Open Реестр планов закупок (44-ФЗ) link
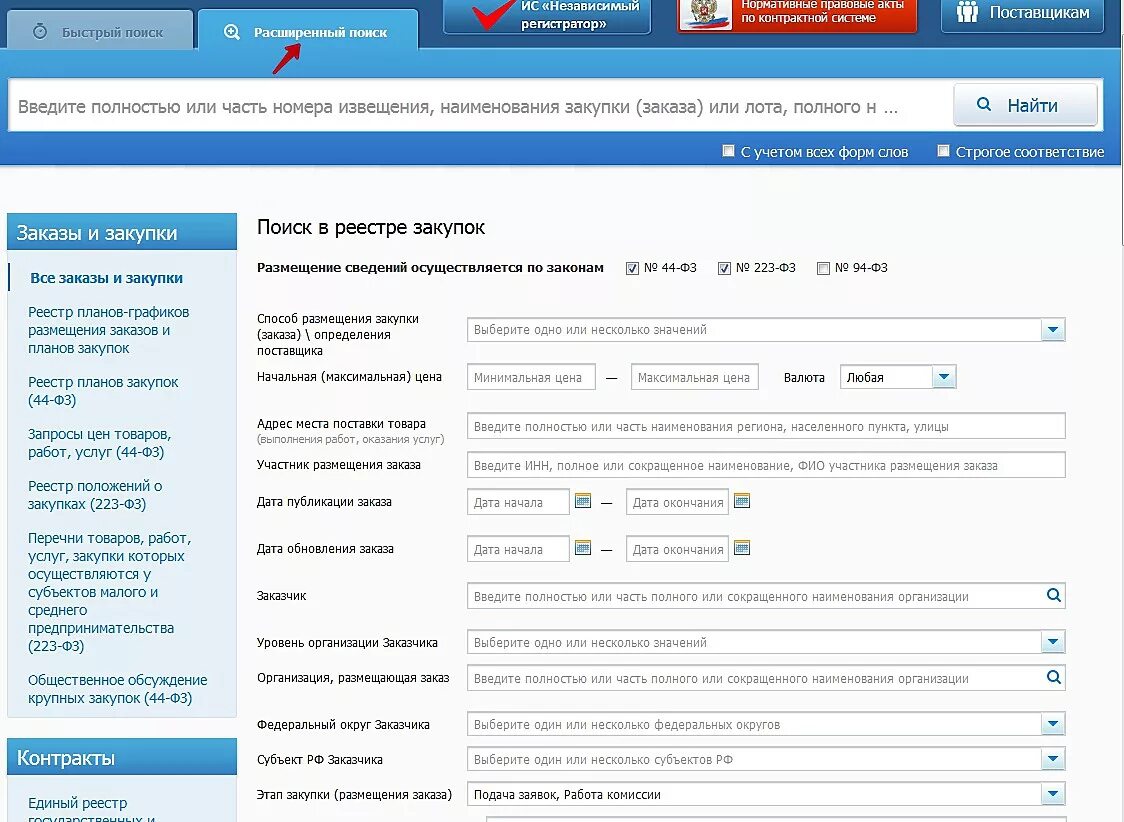This screenshot has height=822, width=1124. point(103,391)
